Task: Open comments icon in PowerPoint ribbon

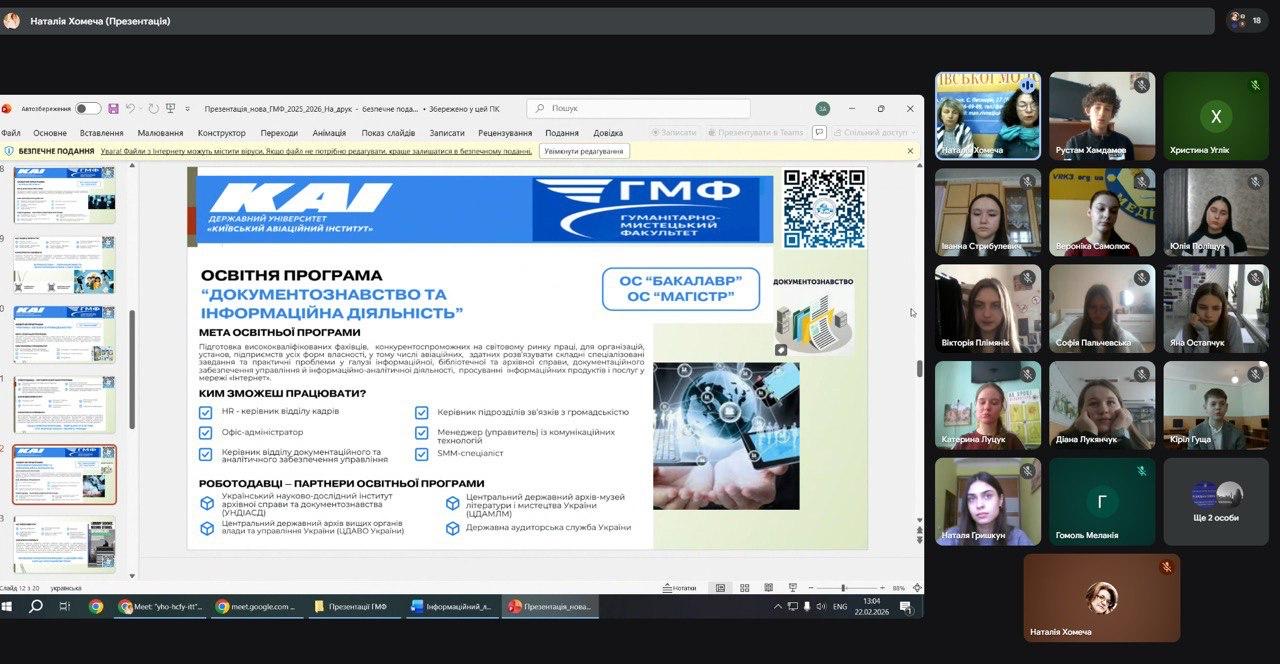Action: [x=819, y=132]
